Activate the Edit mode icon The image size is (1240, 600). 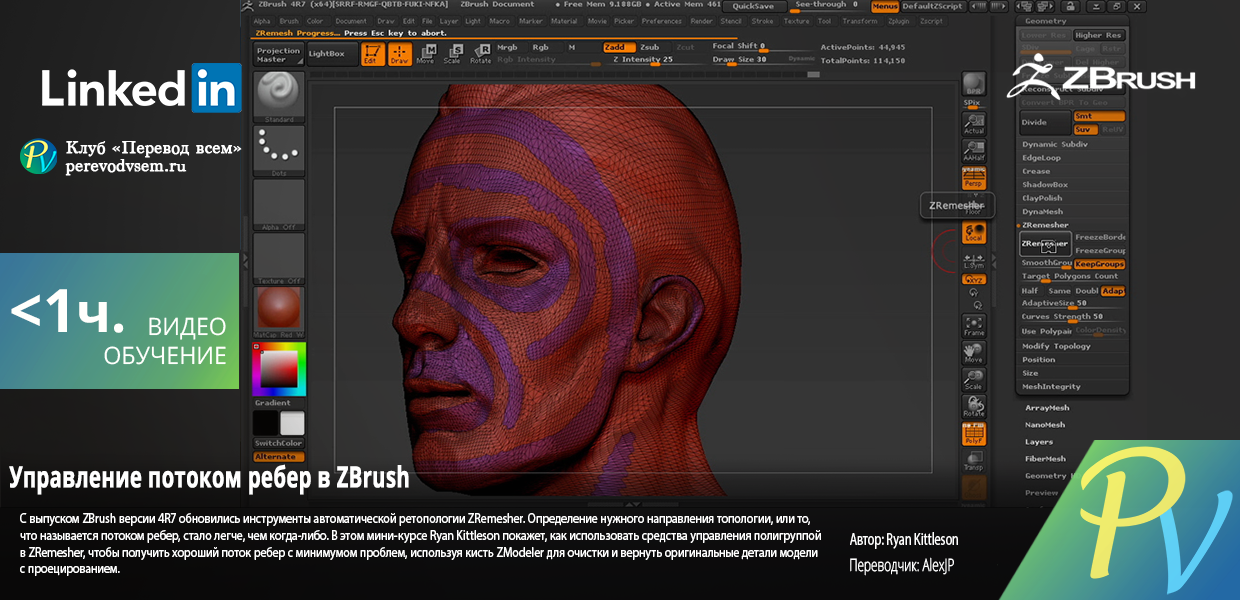(x=373, y=54)
